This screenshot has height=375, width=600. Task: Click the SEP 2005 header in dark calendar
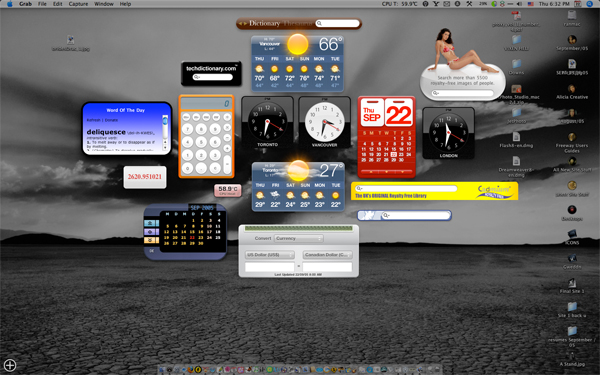pyautogui.click(x=202, y=208)
